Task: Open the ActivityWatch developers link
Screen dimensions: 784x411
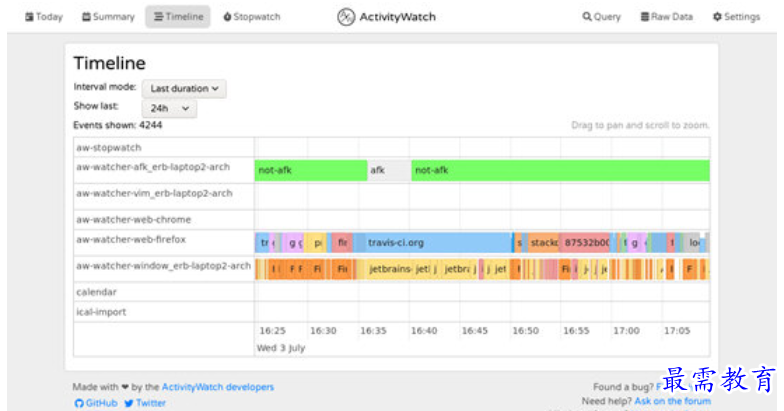Action: [x=218, y=387]
